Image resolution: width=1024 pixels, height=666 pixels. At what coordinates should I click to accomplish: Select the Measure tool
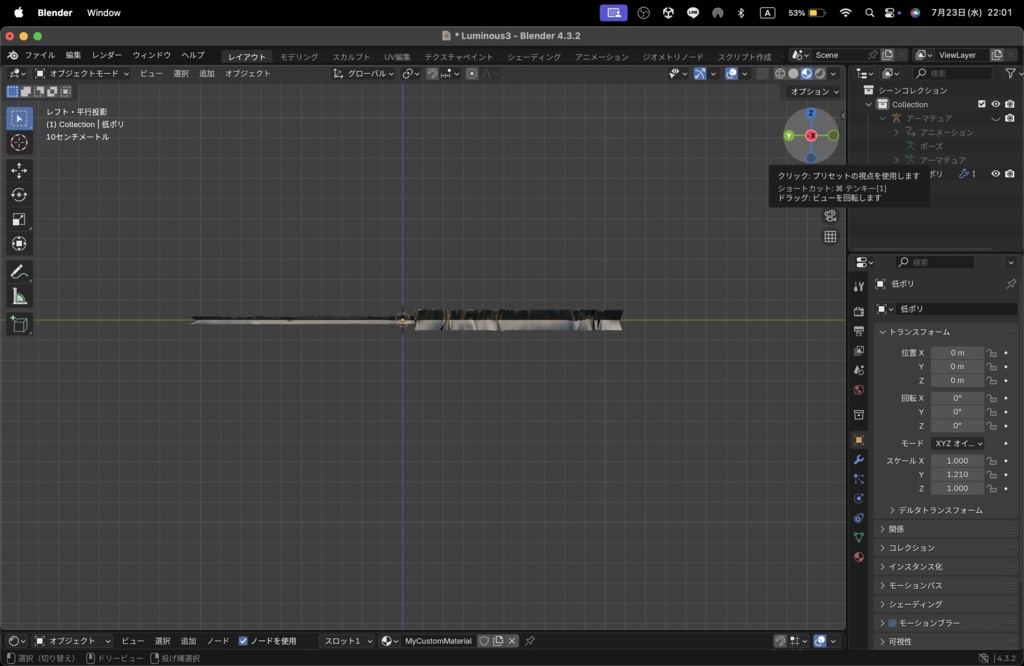point(19,296)
